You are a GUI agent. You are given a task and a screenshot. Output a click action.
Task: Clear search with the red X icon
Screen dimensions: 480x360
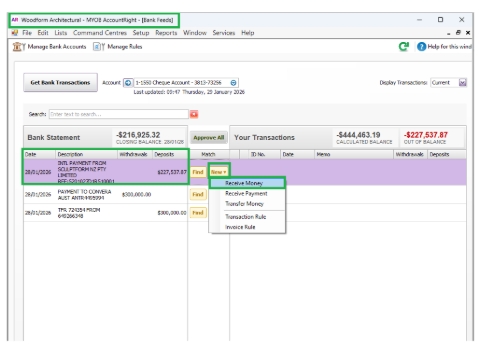[x=194, y=114]
